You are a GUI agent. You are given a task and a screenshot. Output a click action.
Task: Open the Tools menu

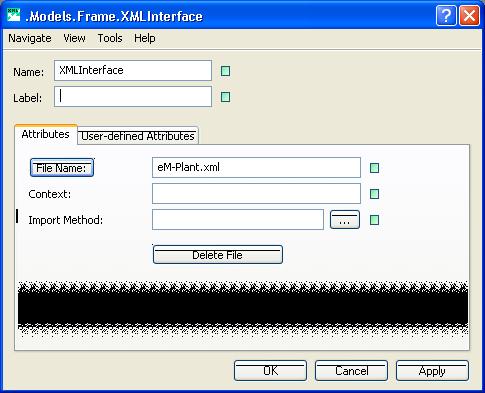tap(110, 38)
